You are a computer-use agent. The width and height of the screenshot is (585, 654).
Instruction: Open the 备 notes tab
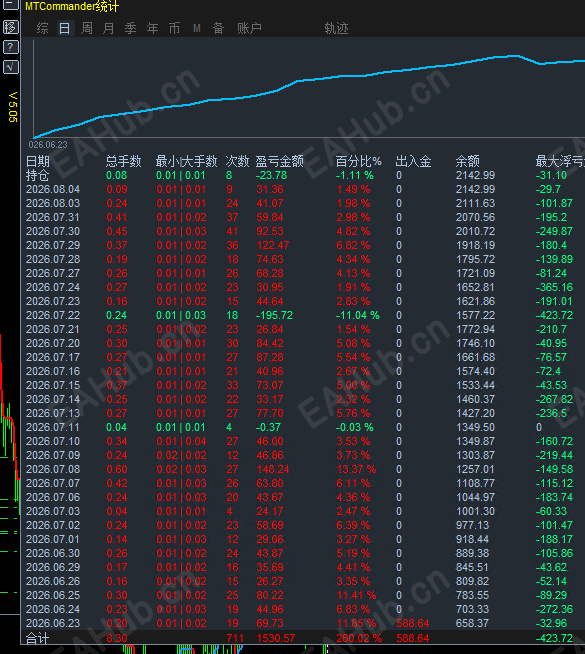(218, 28)
